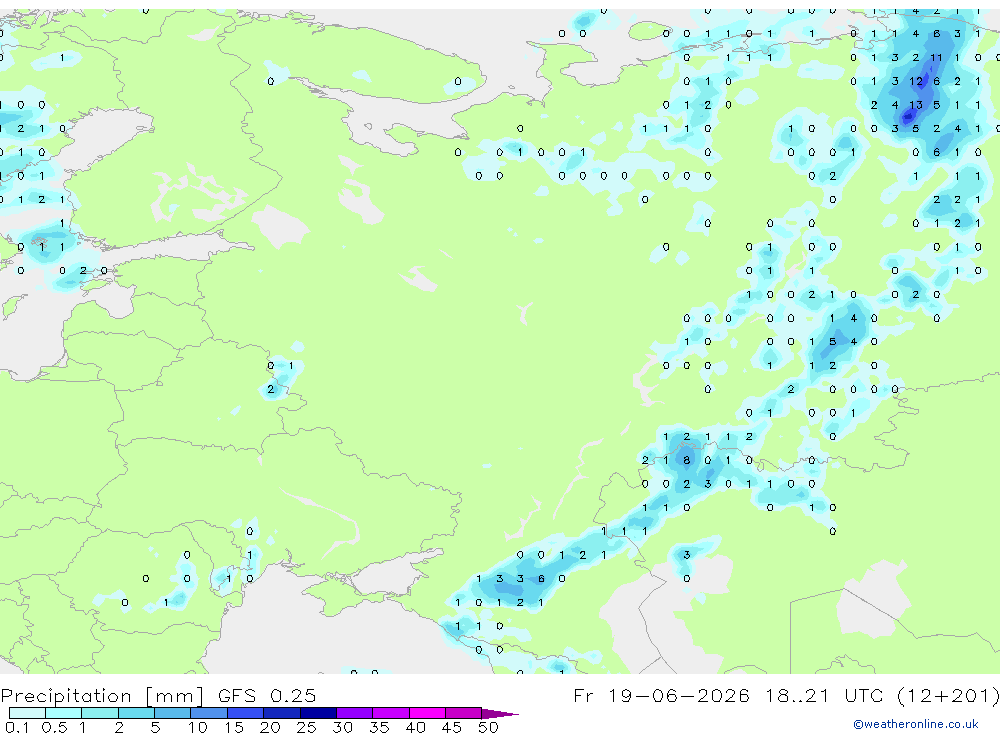The height and width of the screenshot is (733, 1000).
Task: Click the 5–10 mm legend color swatch
Action: click(172, 713)
